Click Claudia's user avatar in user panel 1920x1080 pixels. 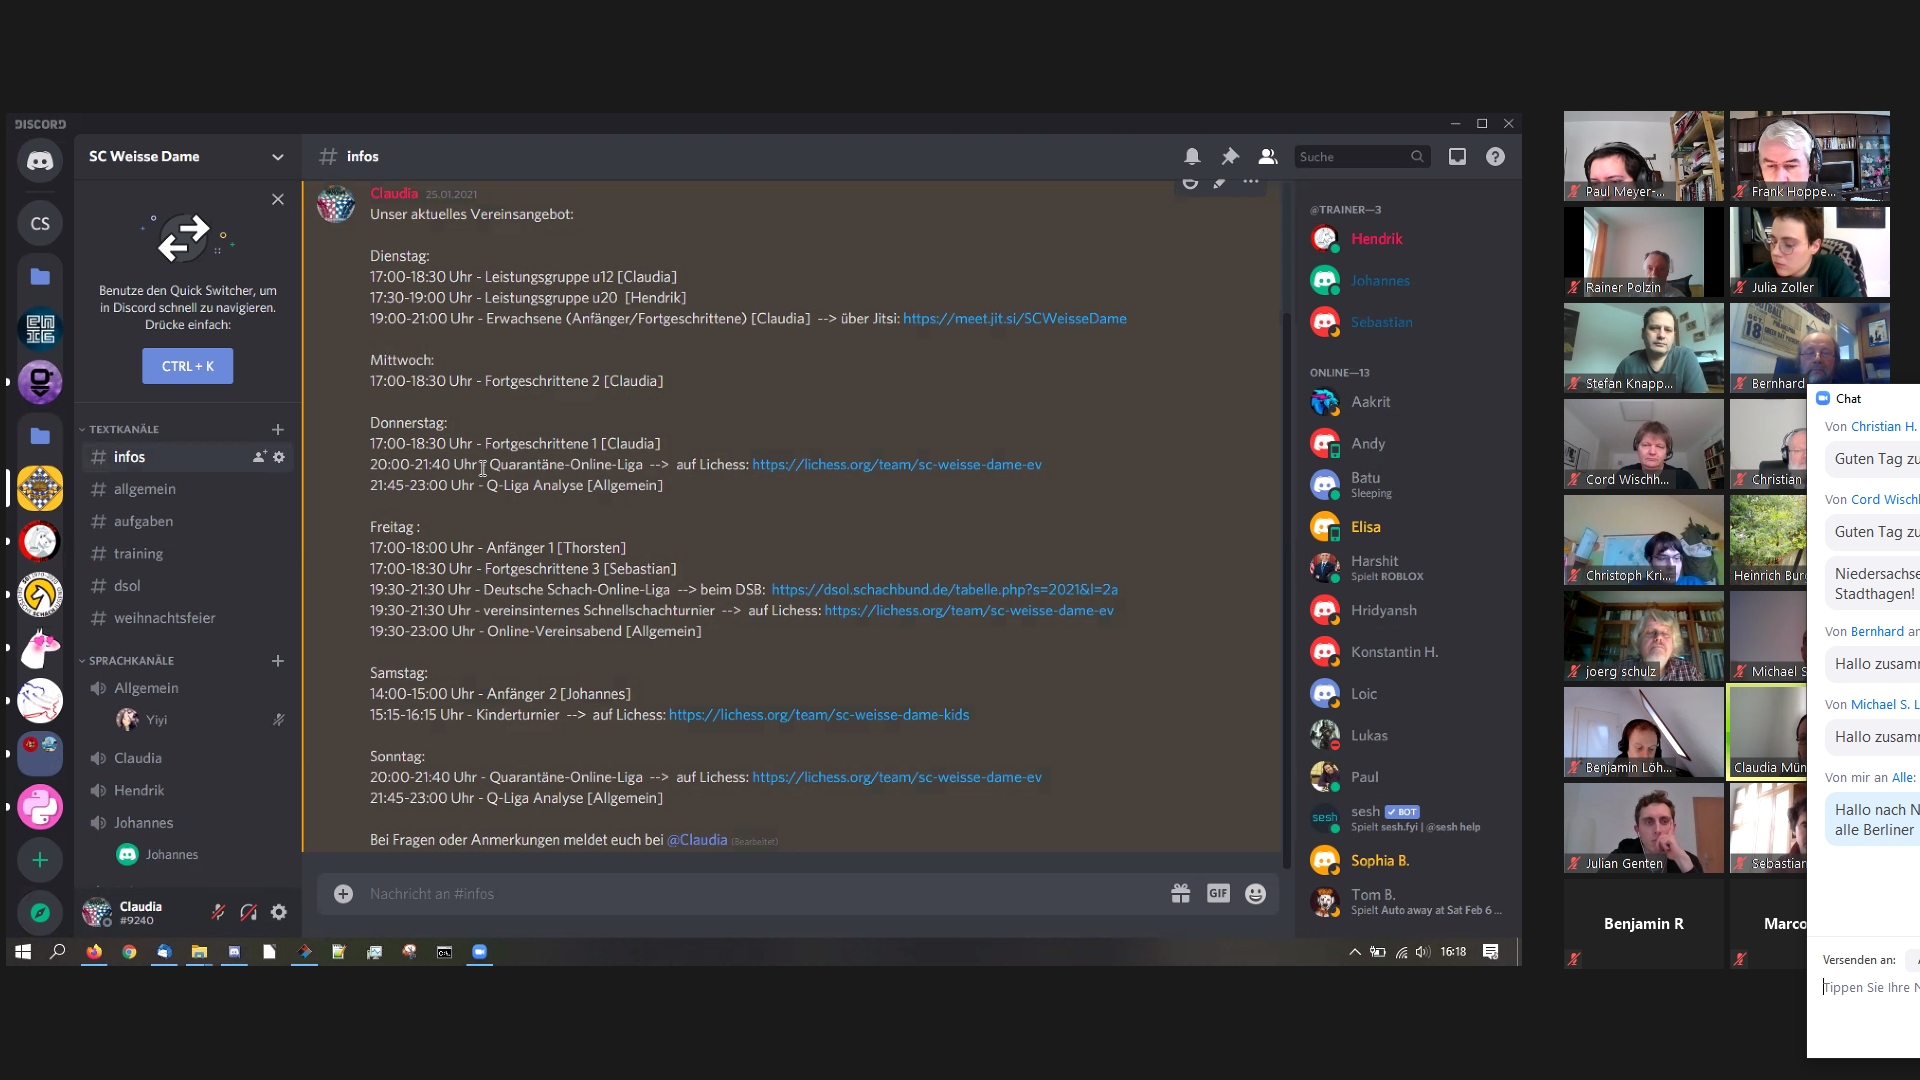97,912
